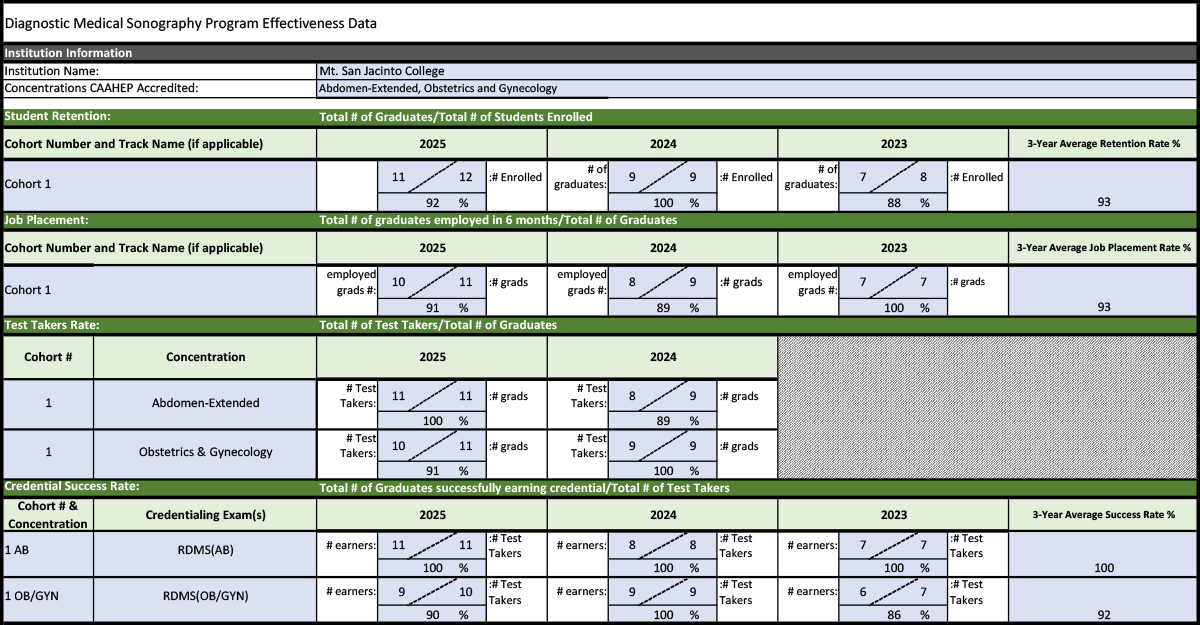Select the 2025 OB/GYN credential success percentage 90
This screenshot has width=1200, height=625.
tap(432, 615)
